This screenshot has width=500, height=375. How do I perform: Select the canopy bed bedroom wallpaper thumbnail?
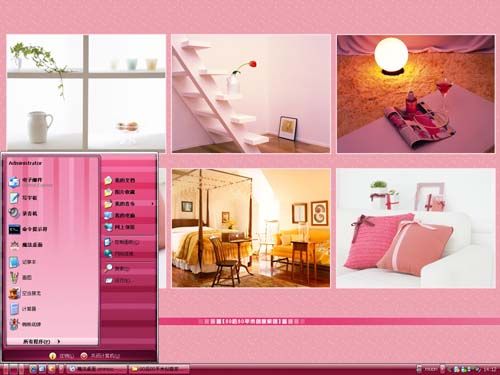251,228
